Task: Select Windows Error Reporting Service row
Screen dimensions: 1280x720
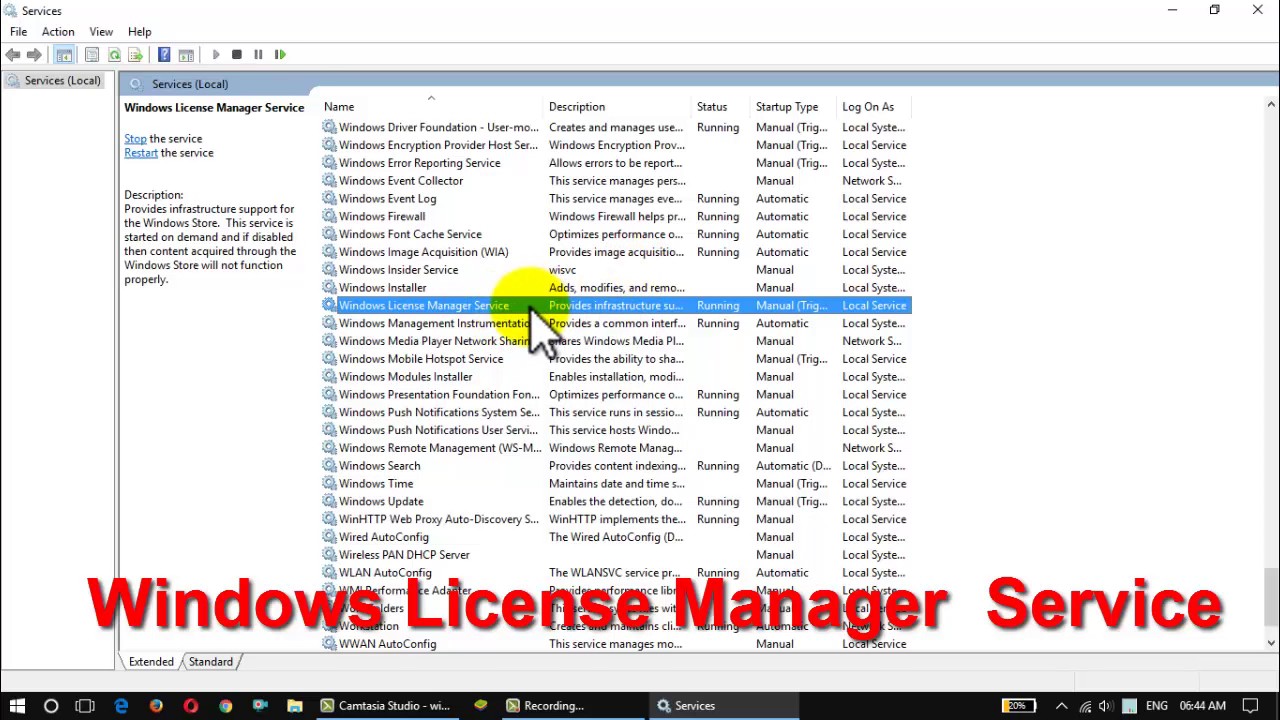Action: (x=615, y=163)
